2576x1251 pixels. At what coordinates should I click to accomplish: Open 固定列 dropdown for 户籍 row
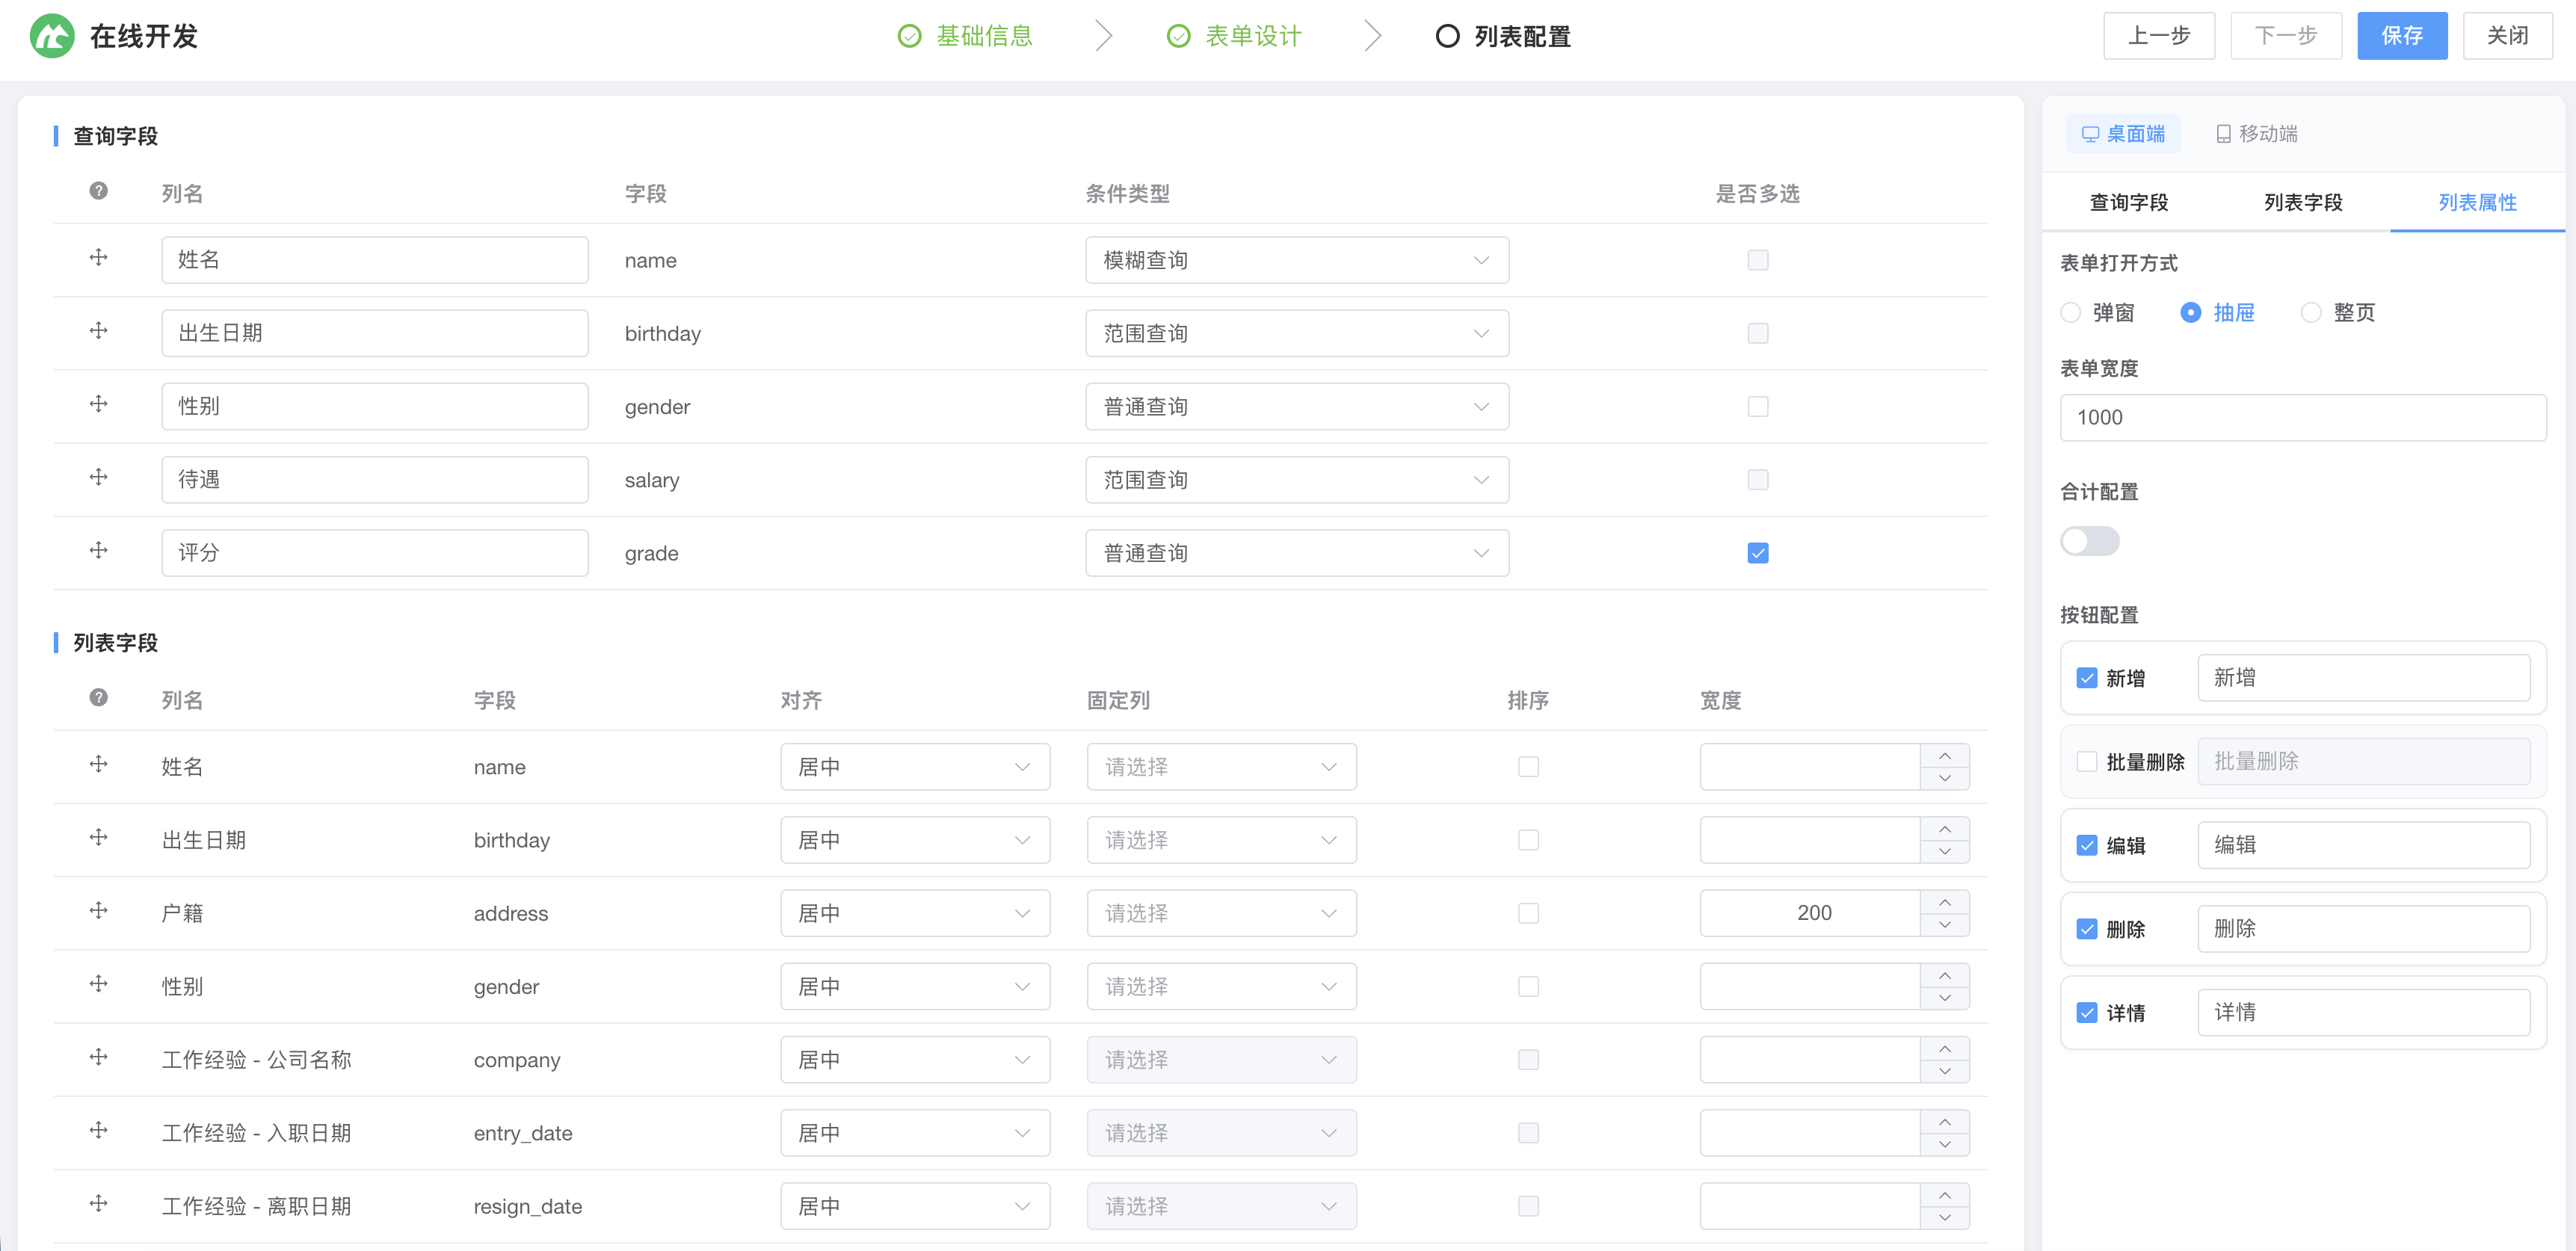point(1220,913)
